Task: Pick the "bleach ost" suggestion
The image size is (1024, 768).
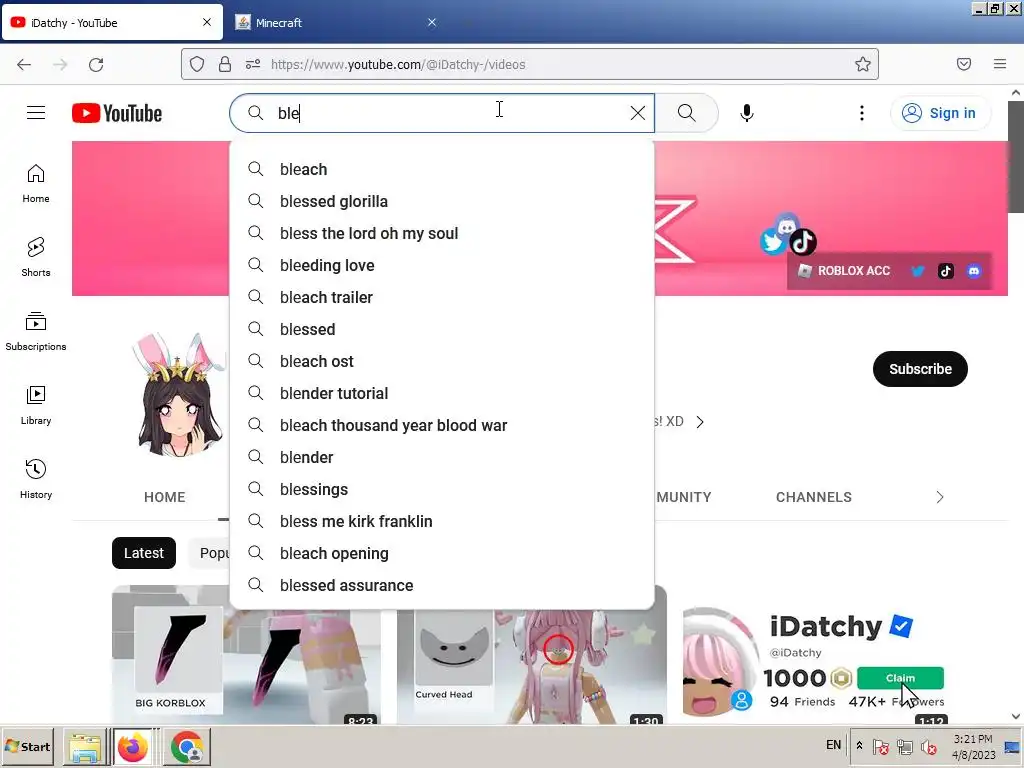Action: [442, 361]
